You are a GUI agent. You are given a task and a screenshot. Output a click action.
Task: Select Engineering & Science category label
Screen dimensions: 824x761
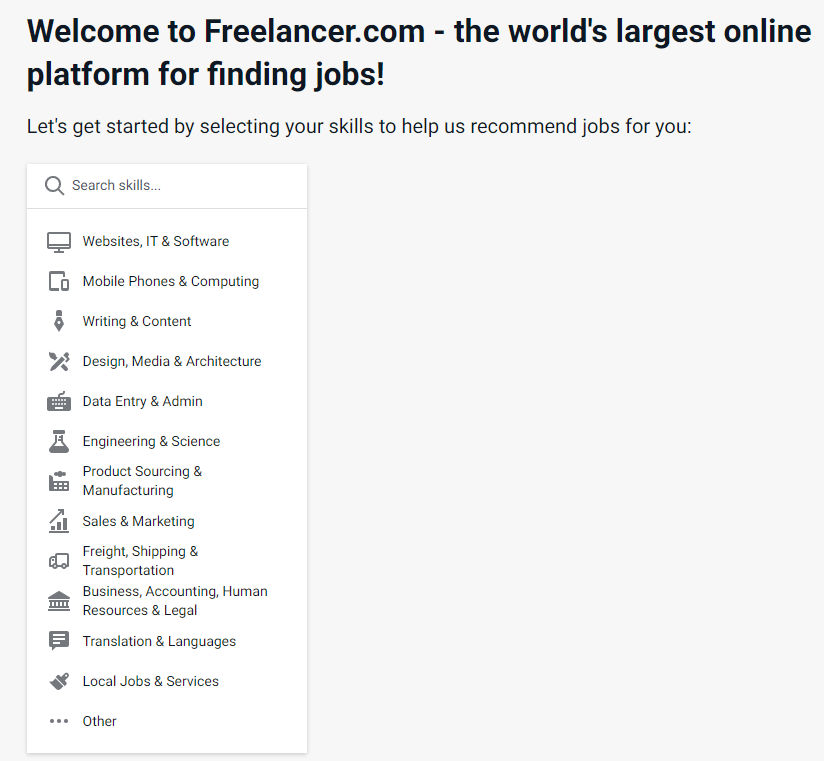151,441
